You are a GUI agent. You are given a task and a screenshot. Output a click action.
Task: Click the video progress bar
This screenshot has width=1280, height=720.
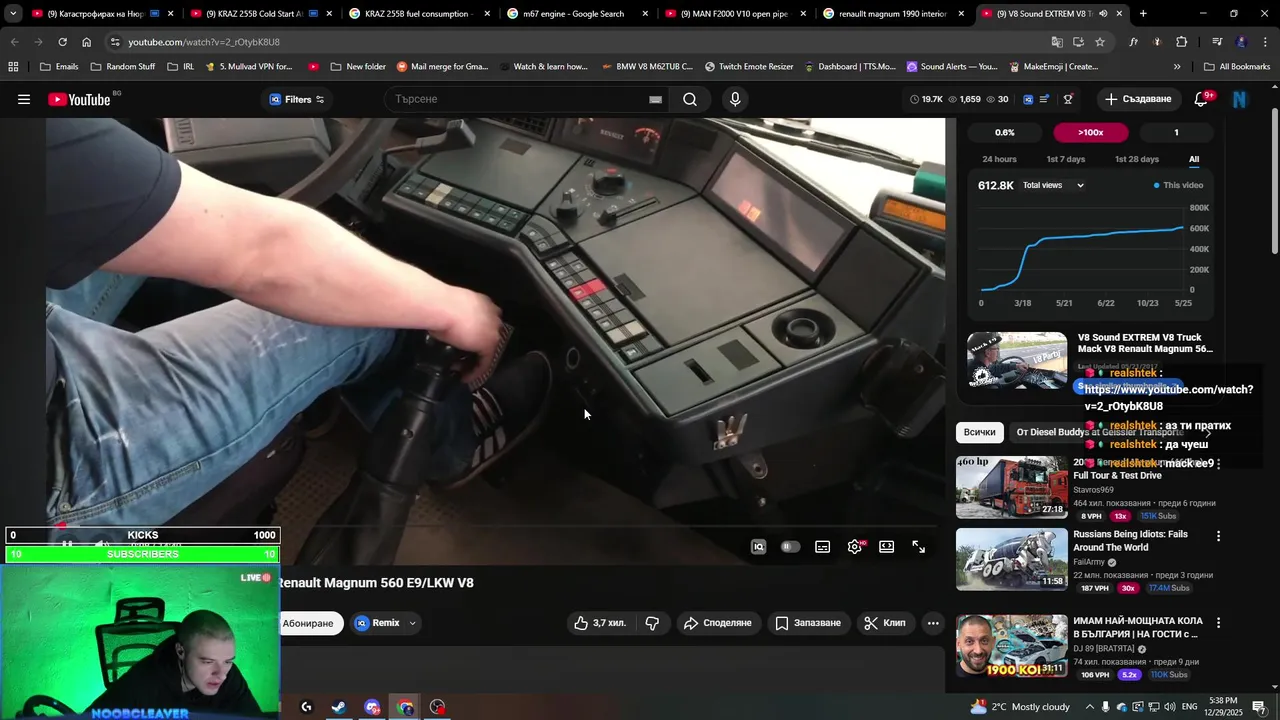point(495,526)
